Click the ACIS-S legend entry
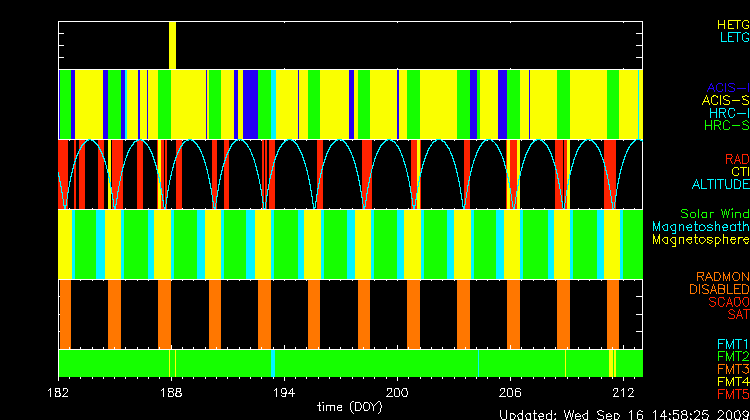The height and width of the screenshot is (420, 750). point(725,100)
